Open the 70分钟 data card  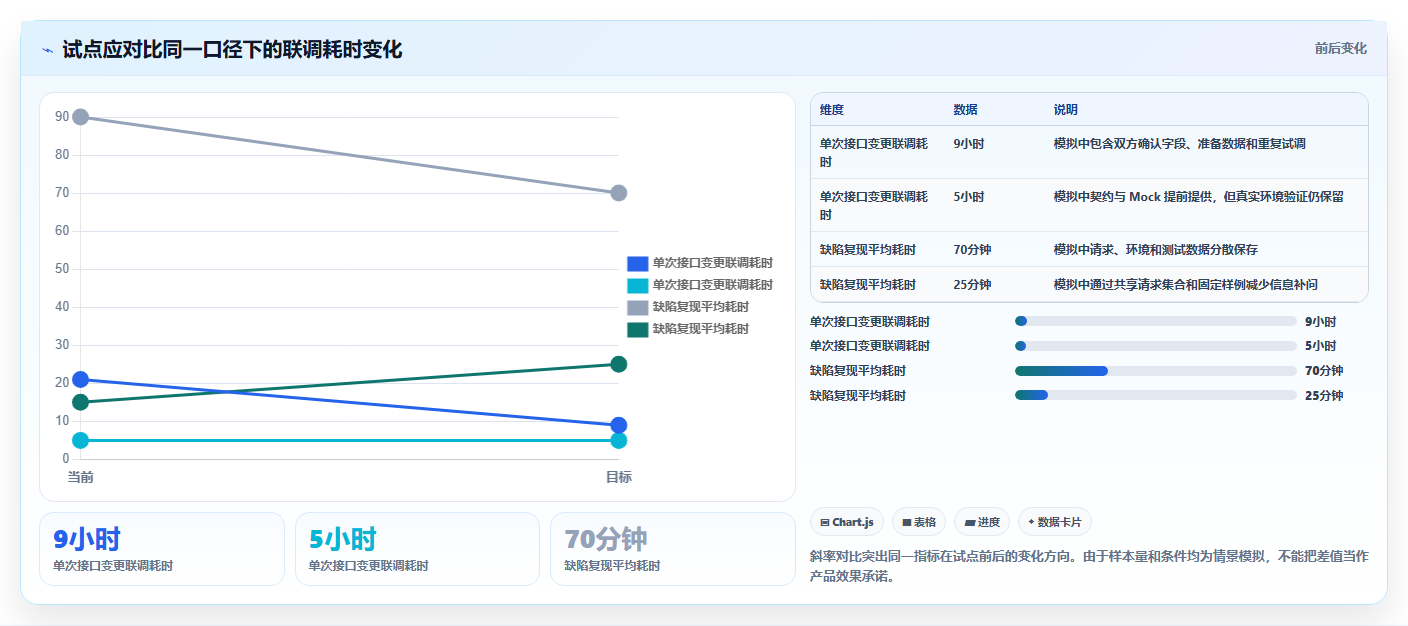click(673, 549)
